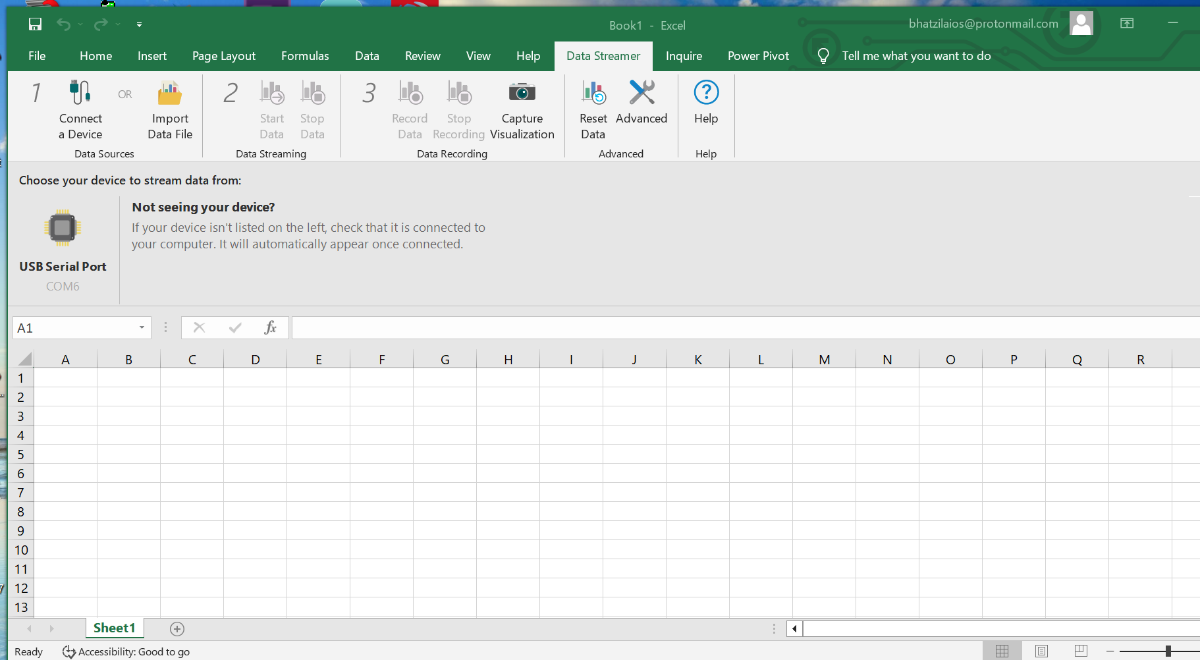Switch to Page Break Preview

[x=1082, y=651]
